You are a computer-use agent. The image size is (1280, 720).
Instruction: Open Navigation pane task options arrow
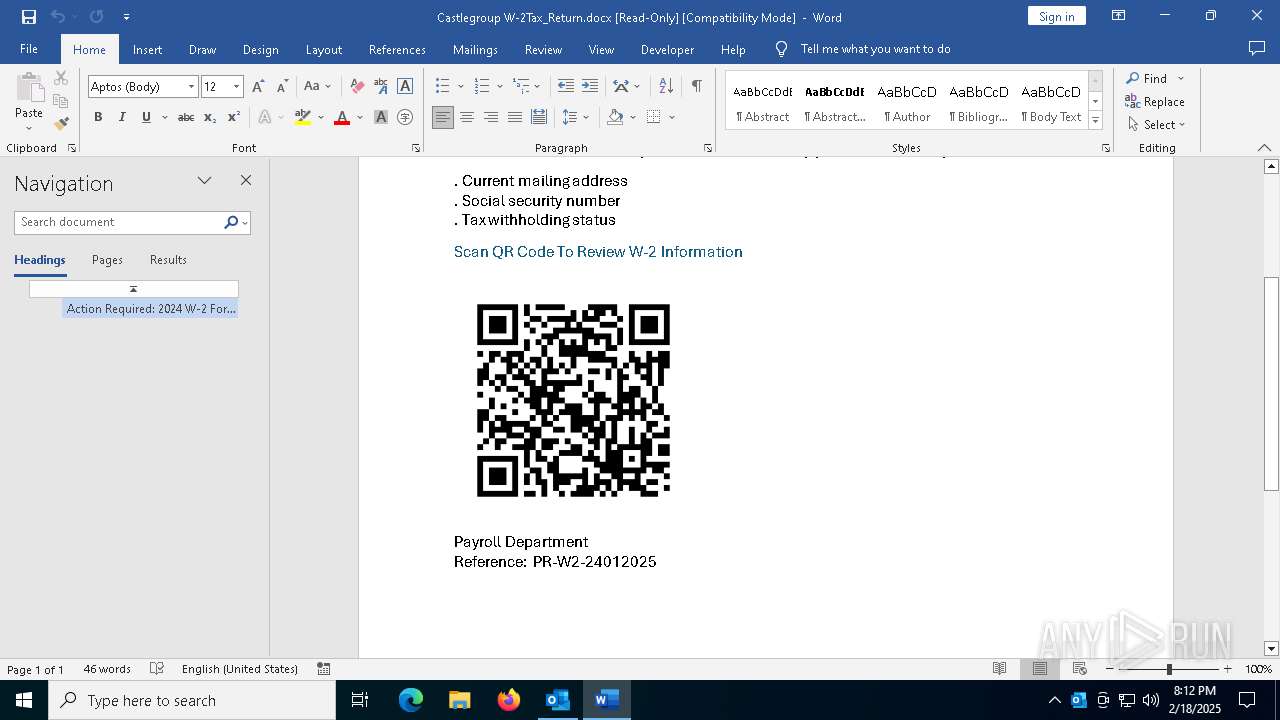pos(205,181)
